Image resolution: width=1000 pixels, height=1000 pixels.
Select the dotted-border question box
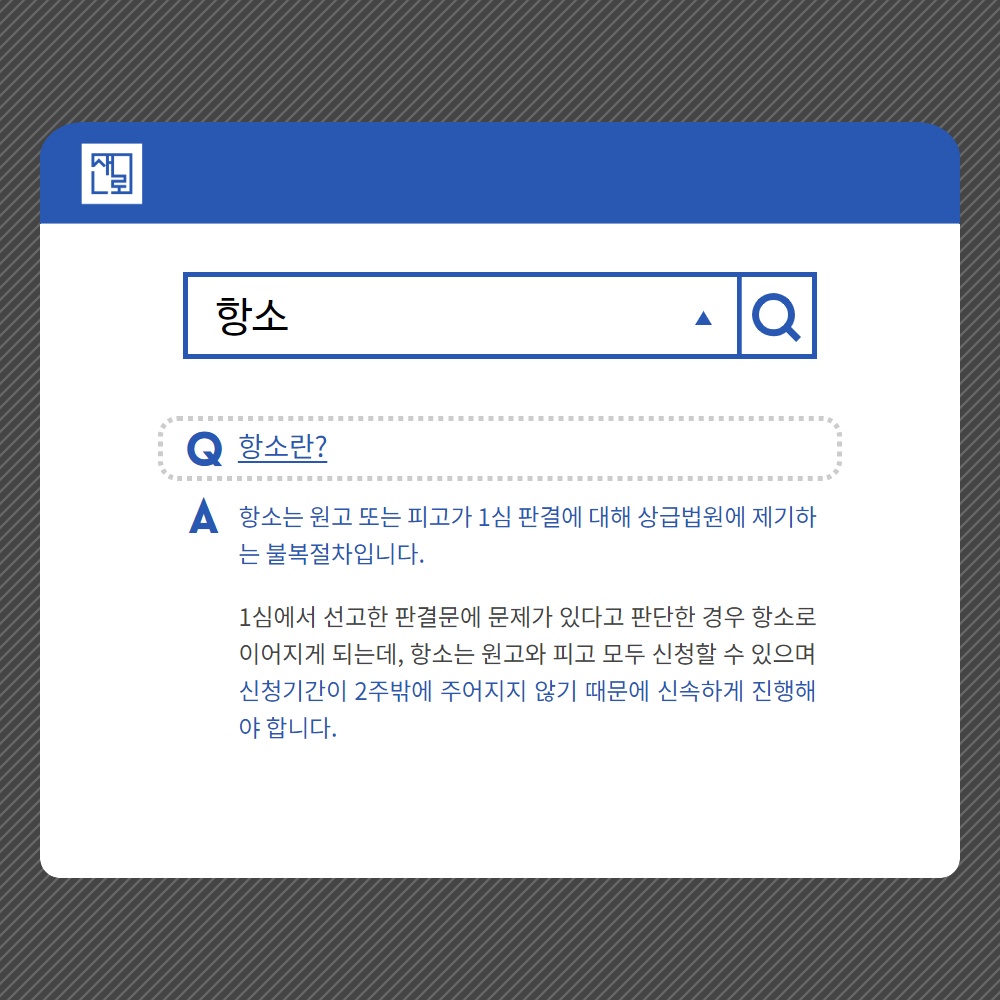click(x=500, y=448)
